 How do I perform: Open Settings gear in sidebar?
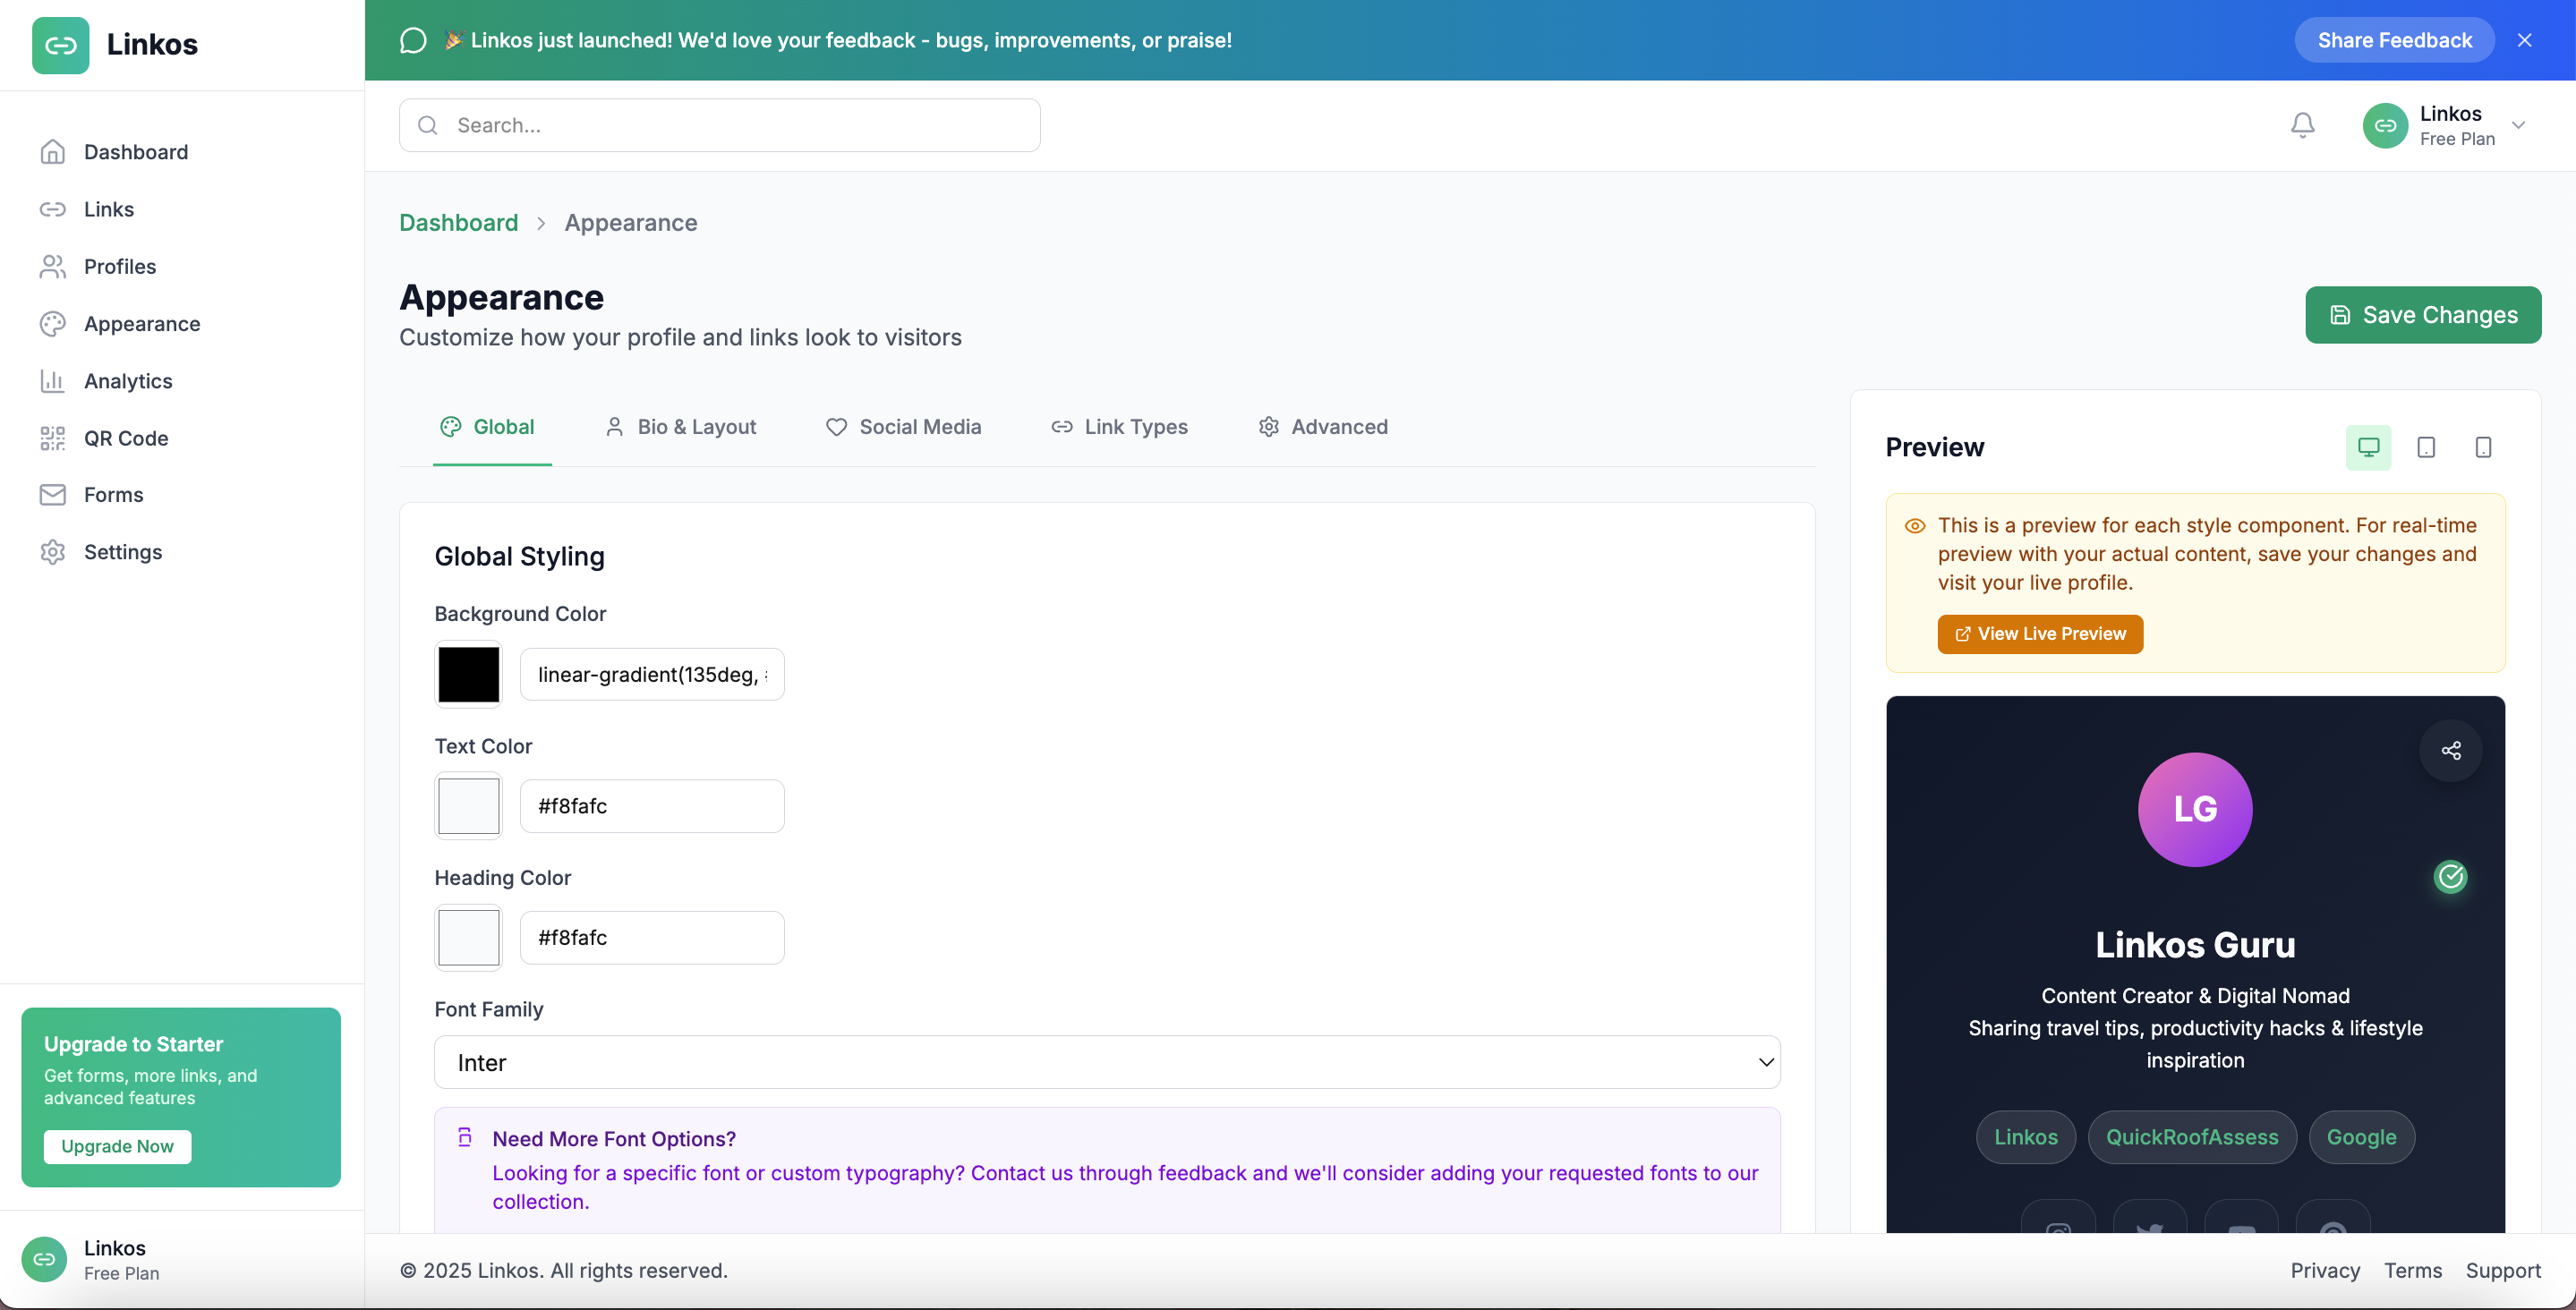pyautogui.click(x=122, y=552)
